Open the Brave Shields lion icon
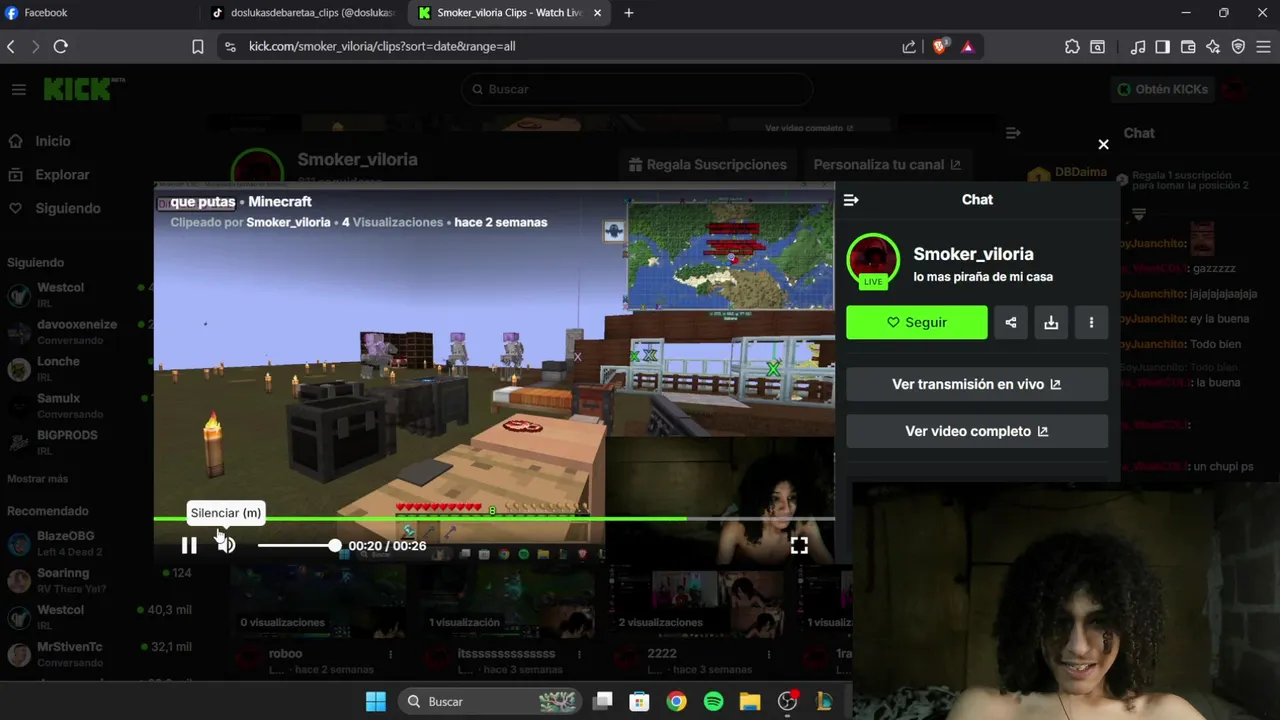1280x720 pixels. tap(940, 46)
